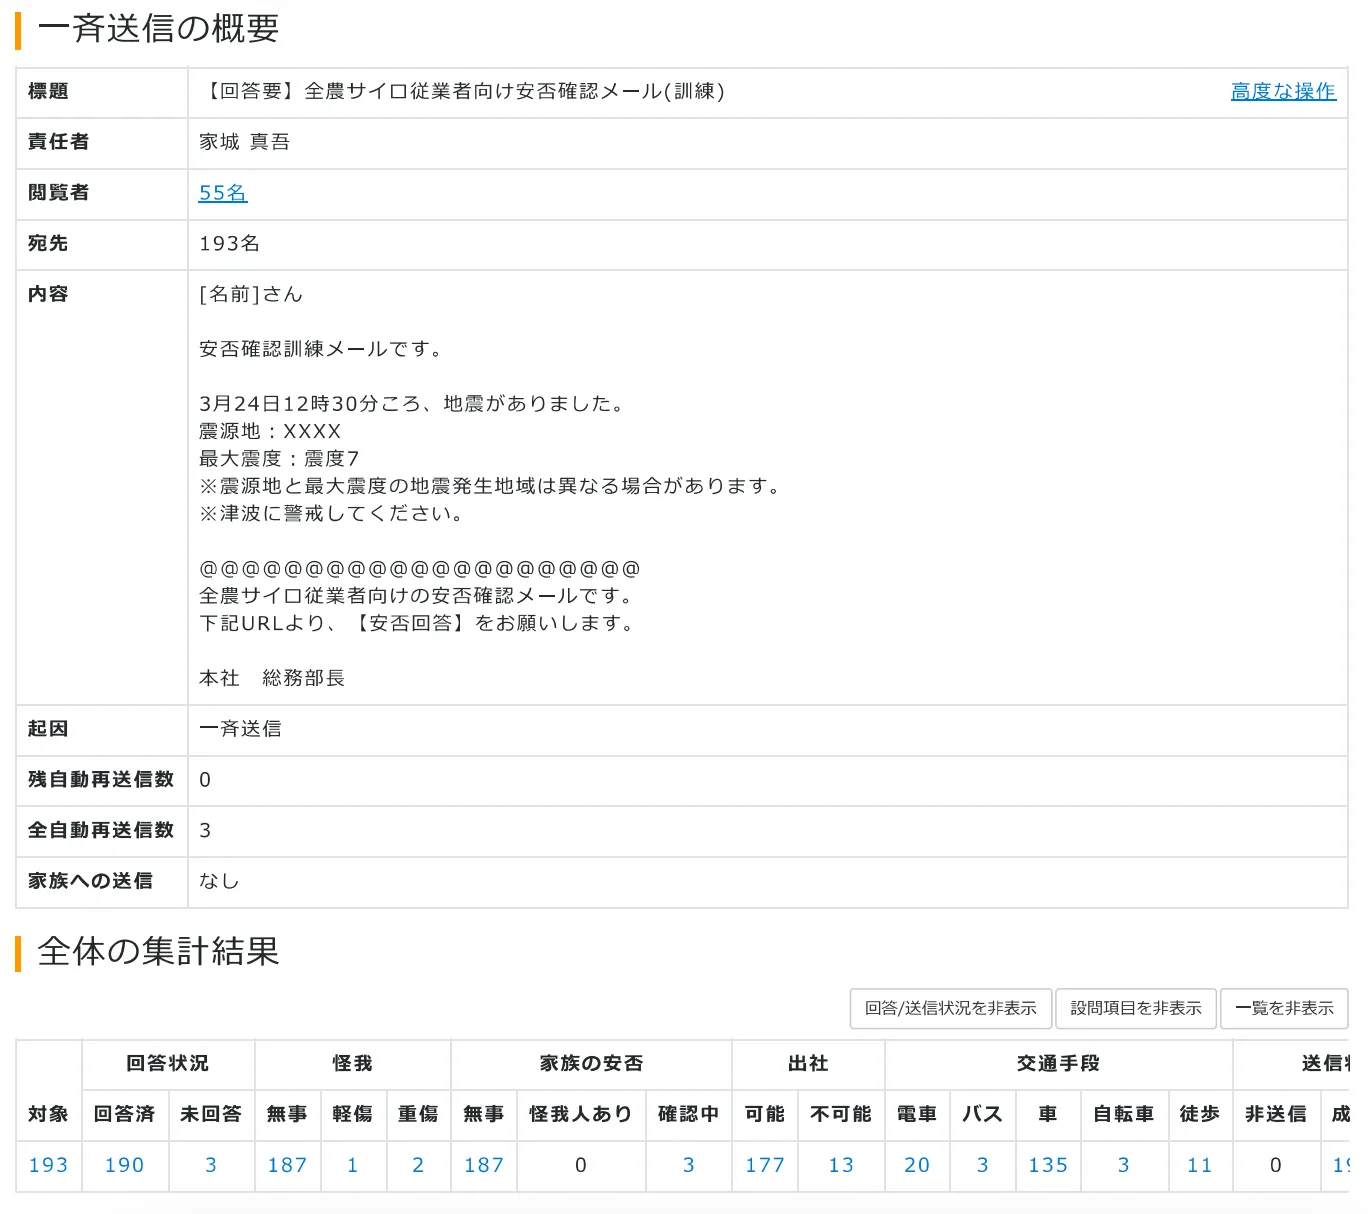Hide the 設問項目 columns
1368x1214 pixels.
coord(1135,1008)
